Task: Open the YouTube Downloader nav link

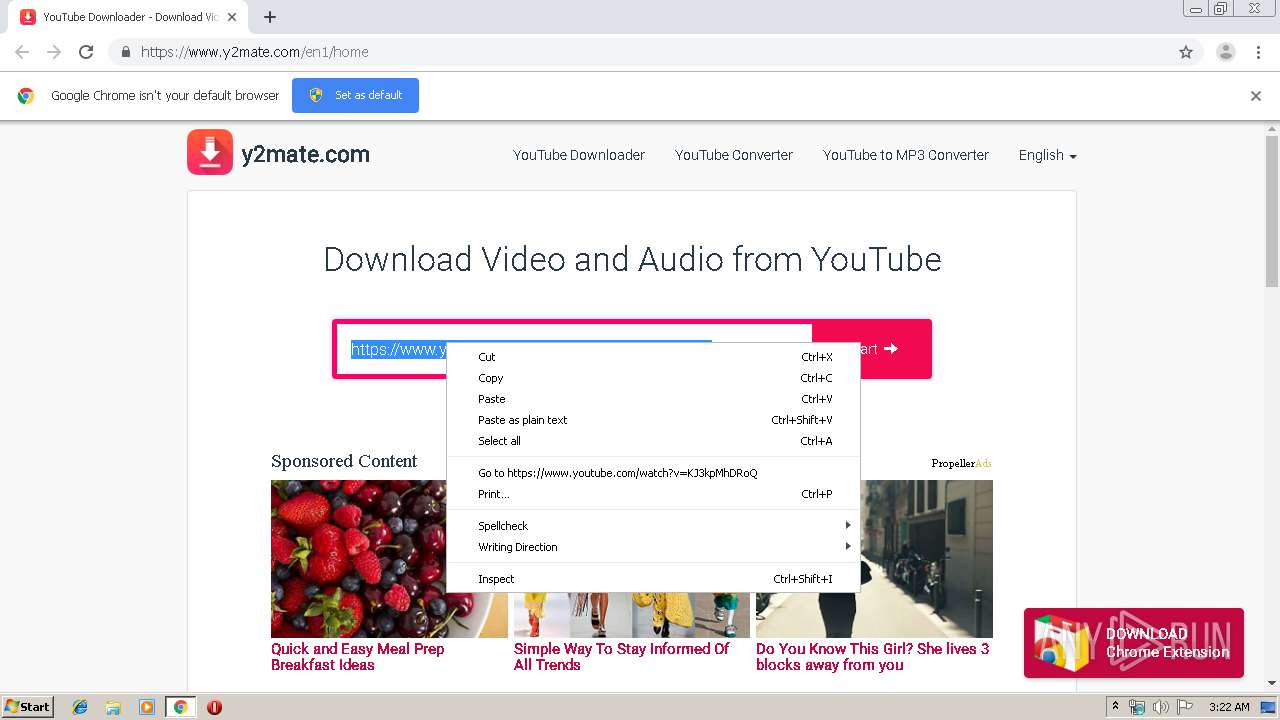Action: click(x=579, y=155)
